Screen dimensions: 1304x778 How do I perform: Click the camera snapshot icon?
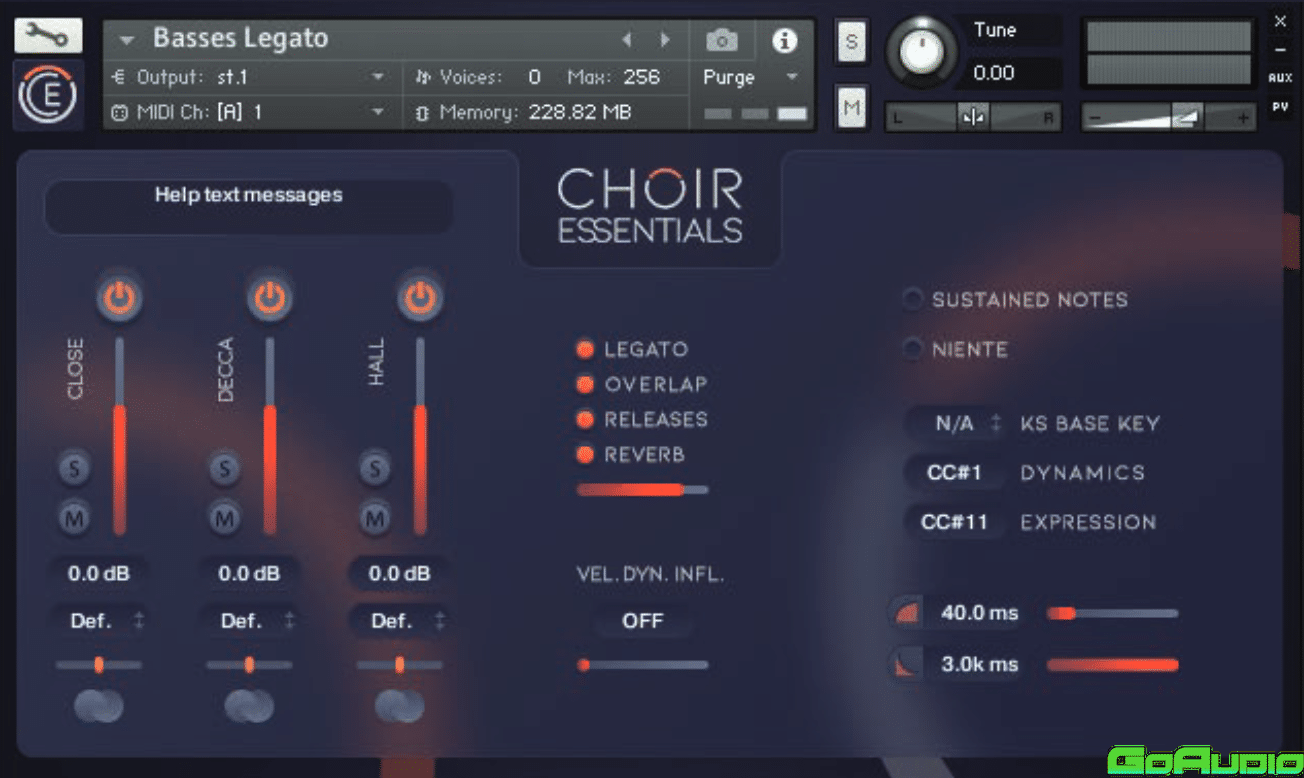(721, 40)
